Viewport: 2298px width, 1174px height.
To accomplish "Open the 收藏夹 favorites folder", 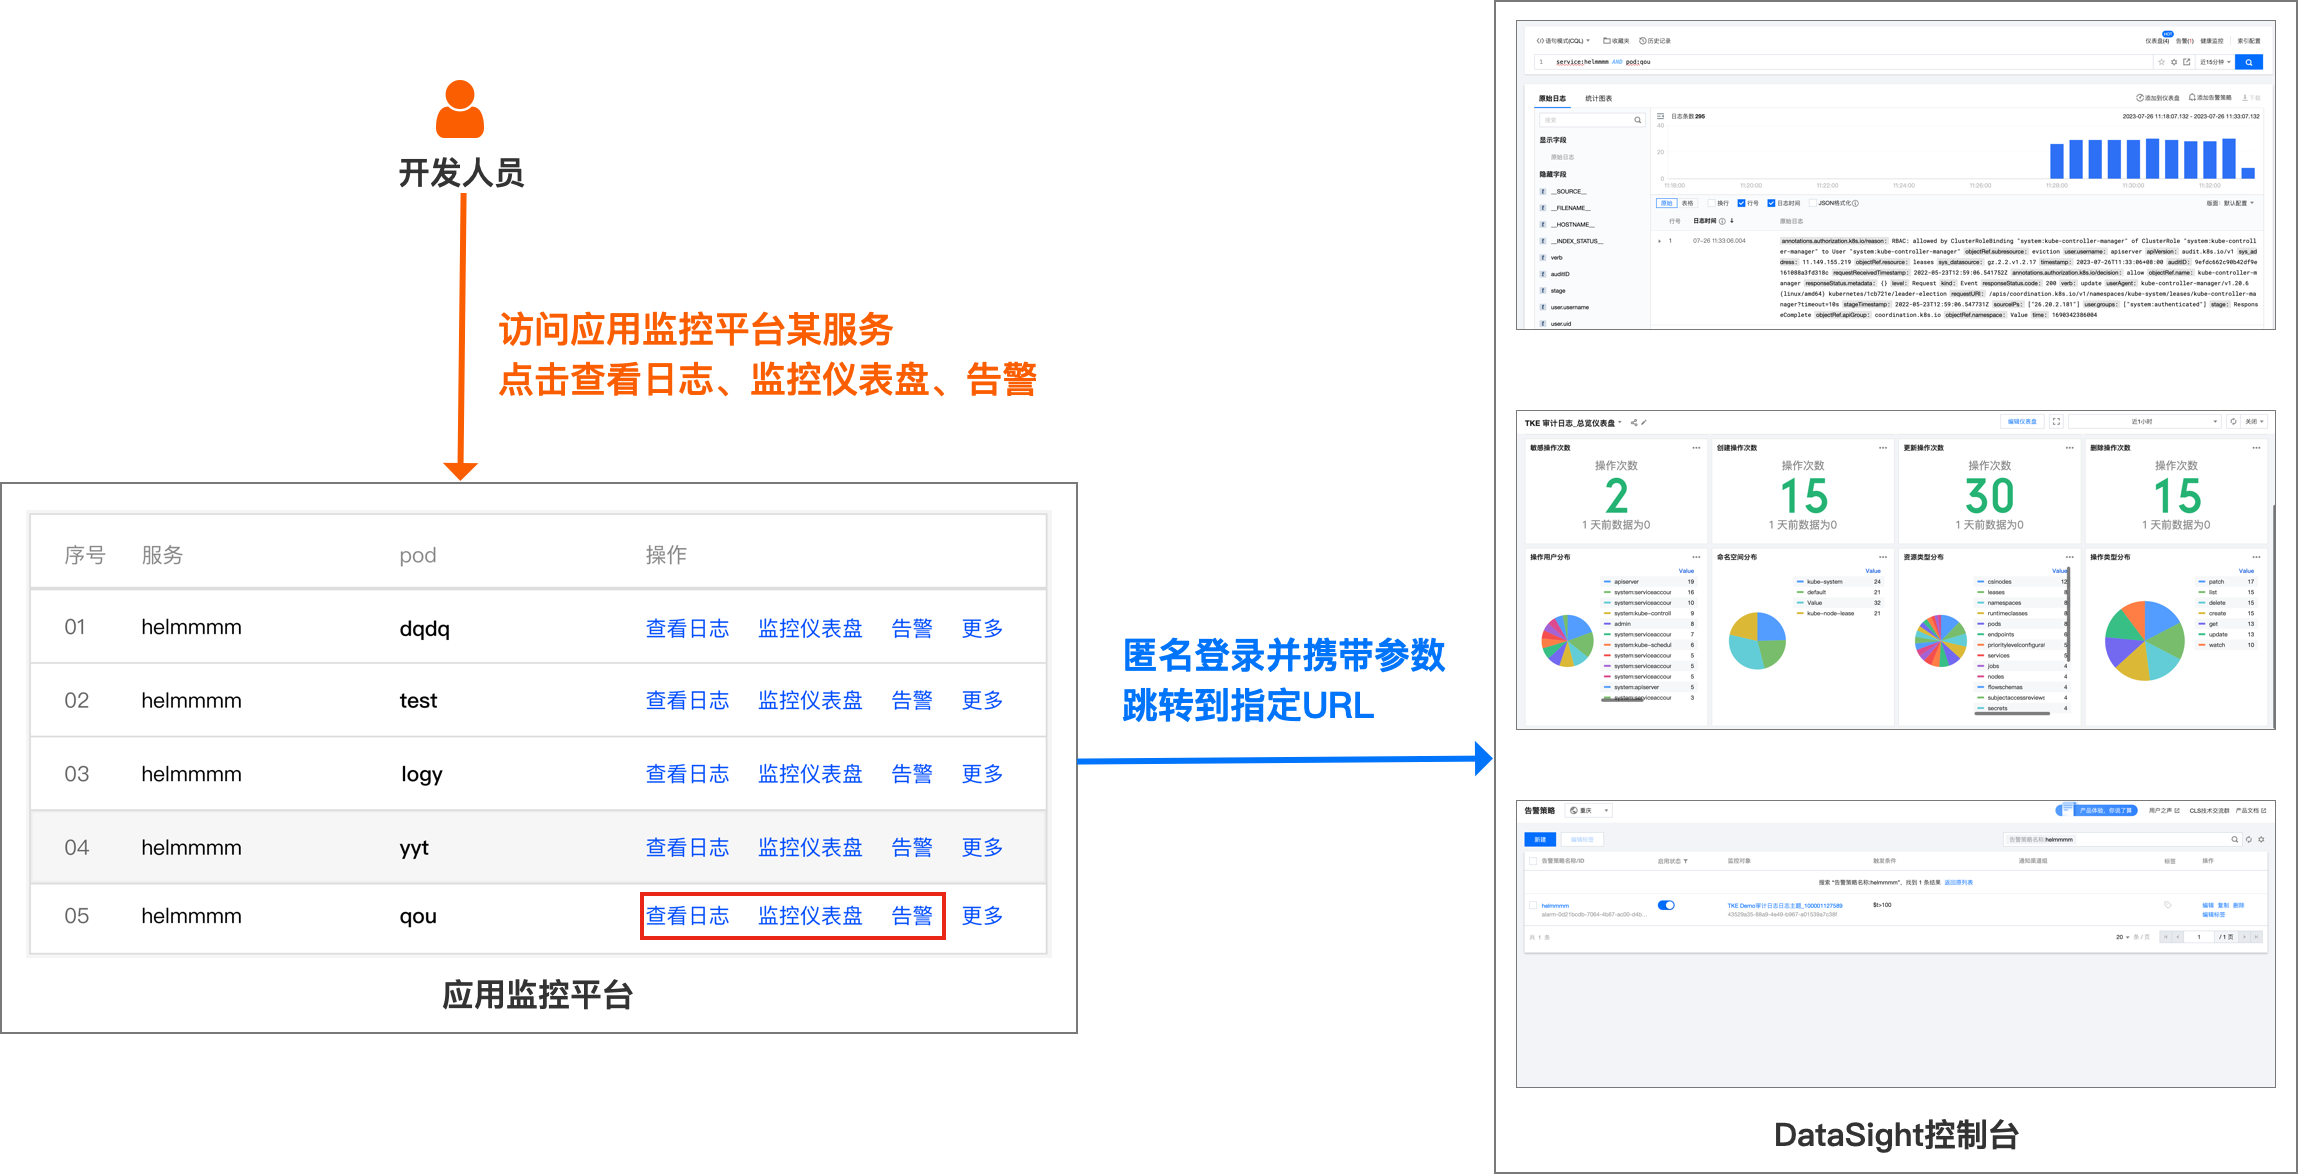I will coord(1616,41).
